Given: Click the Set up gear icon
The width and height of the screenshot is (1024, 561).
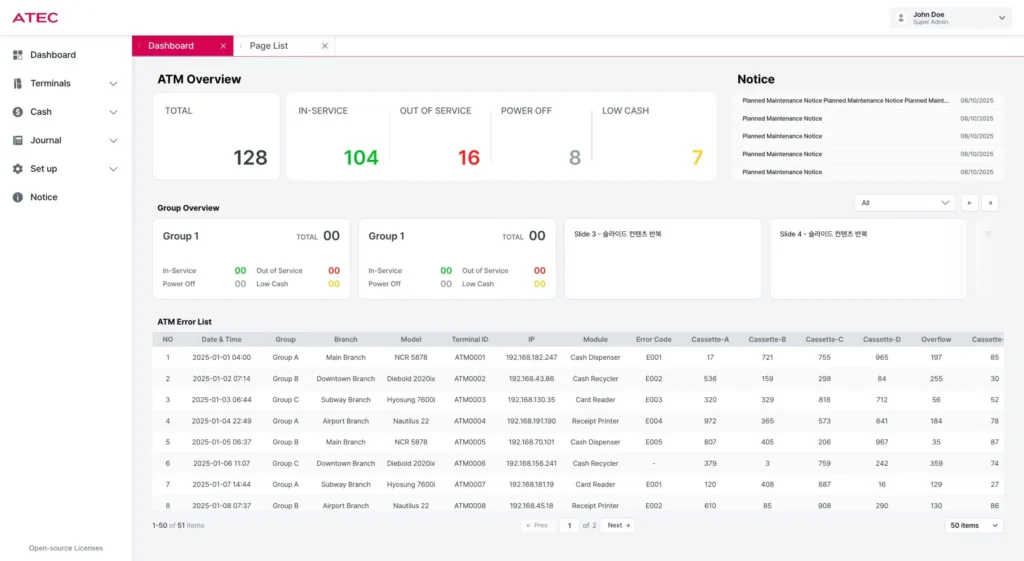Looking at the screenshot, I should click(18, 169).
